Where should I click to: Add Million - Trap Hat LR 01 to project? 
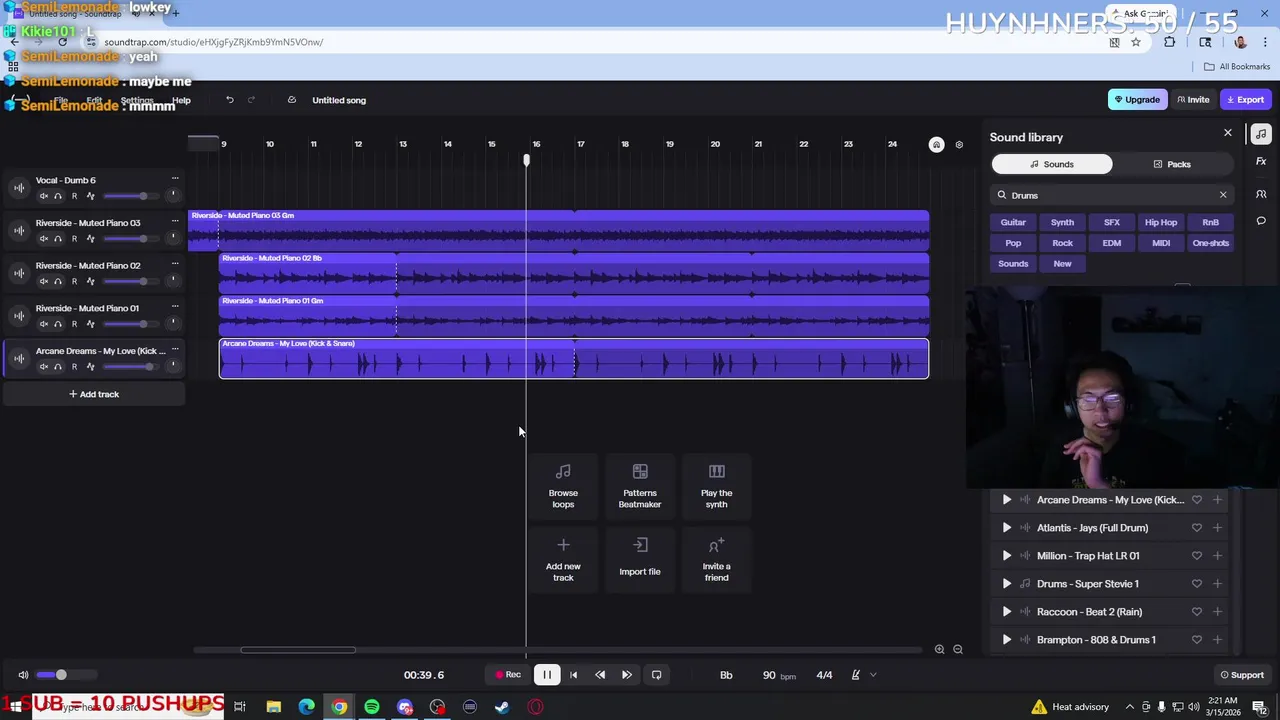pyautogui.click(x=1217, y=556)
